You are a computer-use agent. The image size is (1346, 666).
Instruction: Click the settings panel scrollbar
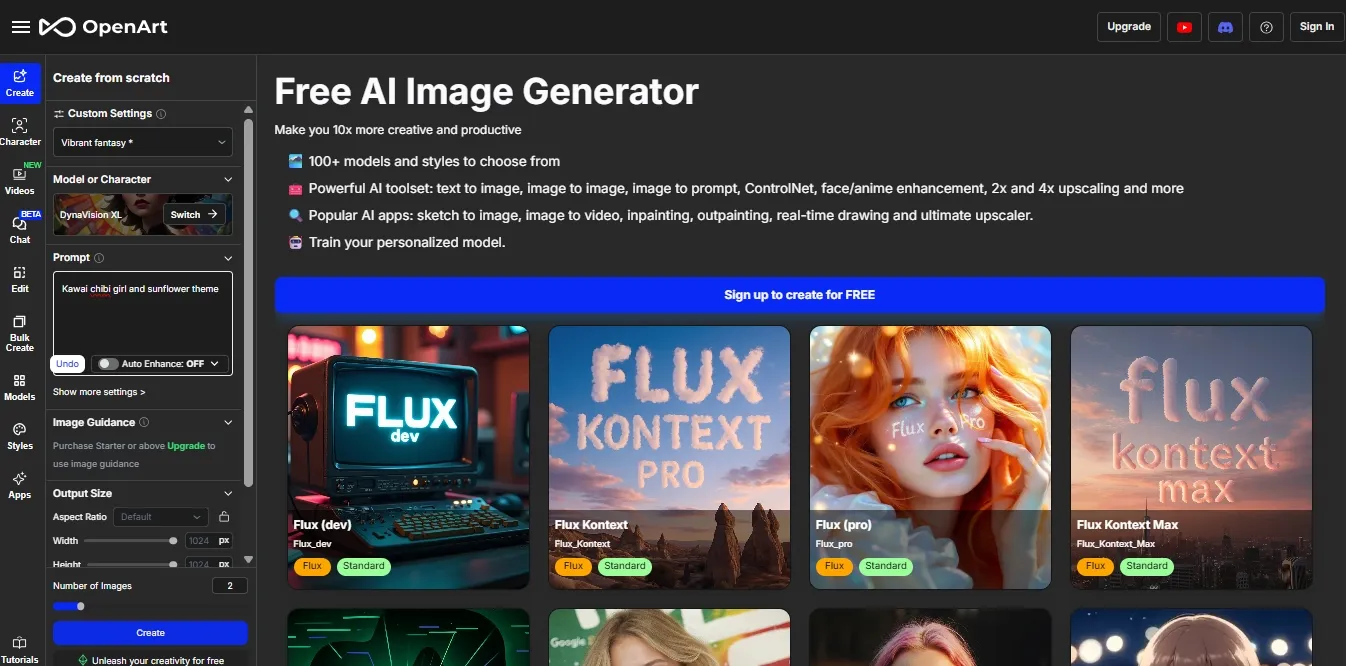pyautogui.click(x=249, y=303)
